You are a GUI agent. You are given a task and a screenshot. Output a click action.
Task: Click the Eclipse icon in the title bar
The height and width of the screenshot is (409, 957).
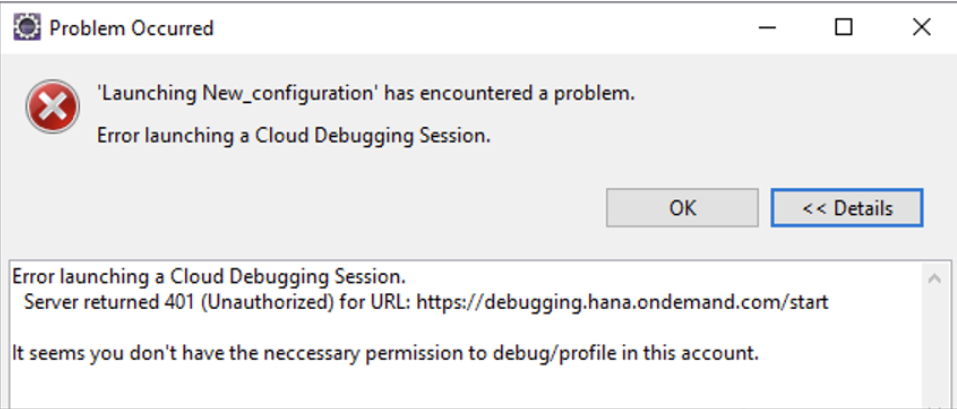[27, 27]
